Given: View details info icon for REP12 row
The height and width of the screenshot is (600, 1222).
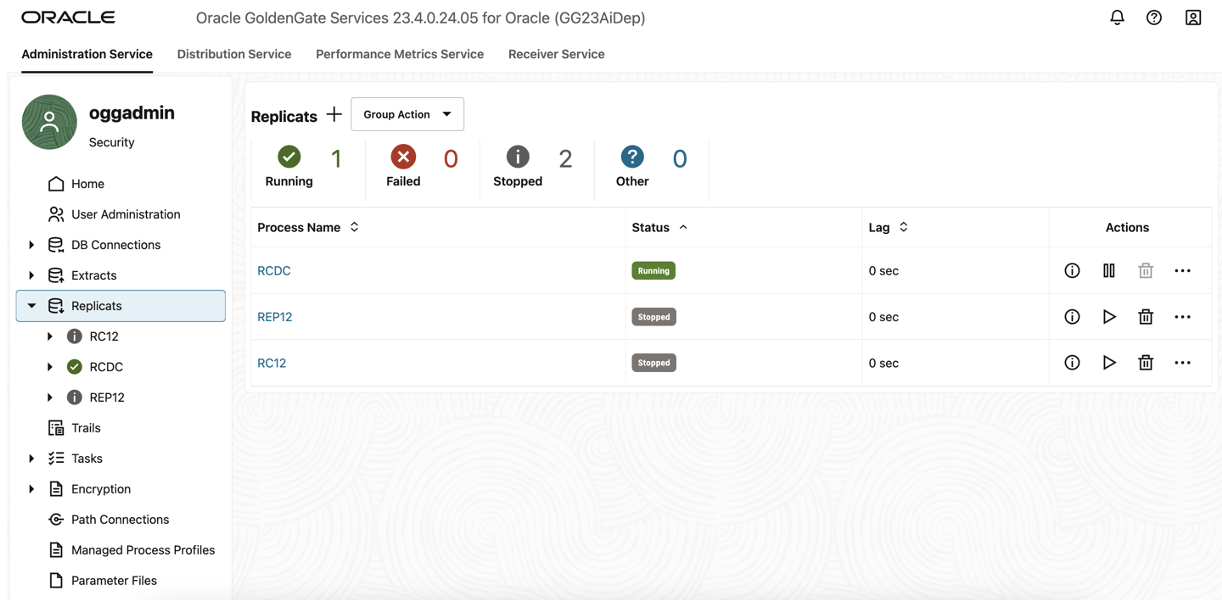Looking at the screenshot, I should click(x=1072, y=317).
